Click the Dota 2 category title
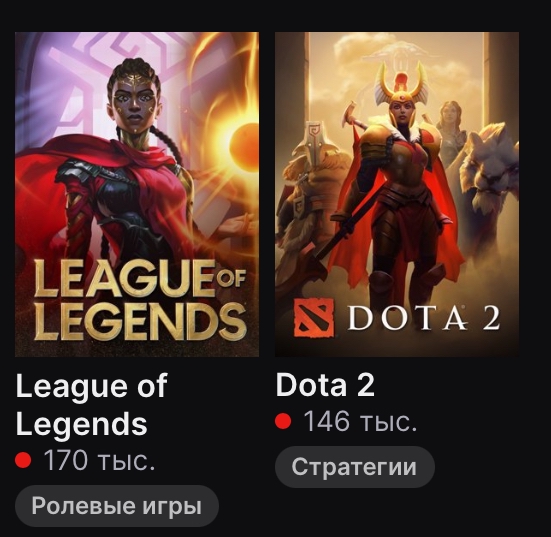 325,385
